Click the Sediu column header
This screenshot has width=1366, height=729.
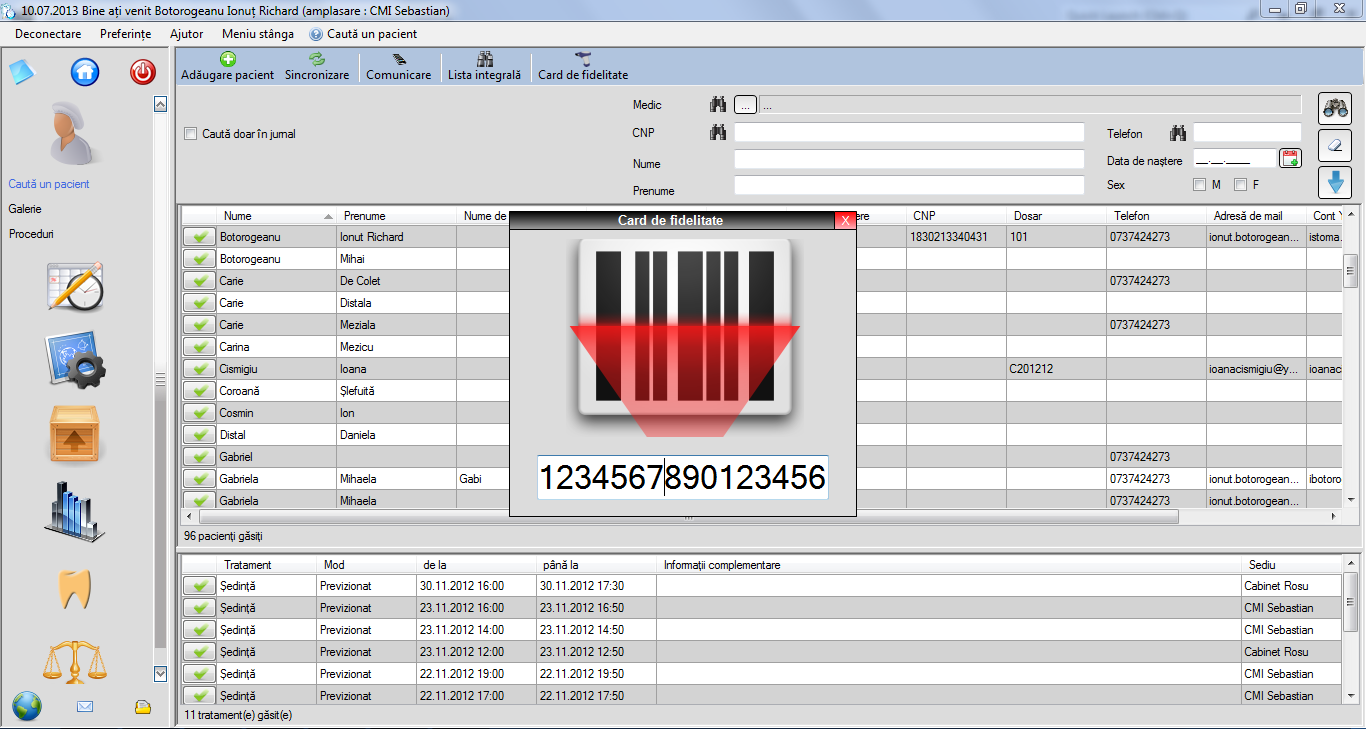(x=1291, y=565)
